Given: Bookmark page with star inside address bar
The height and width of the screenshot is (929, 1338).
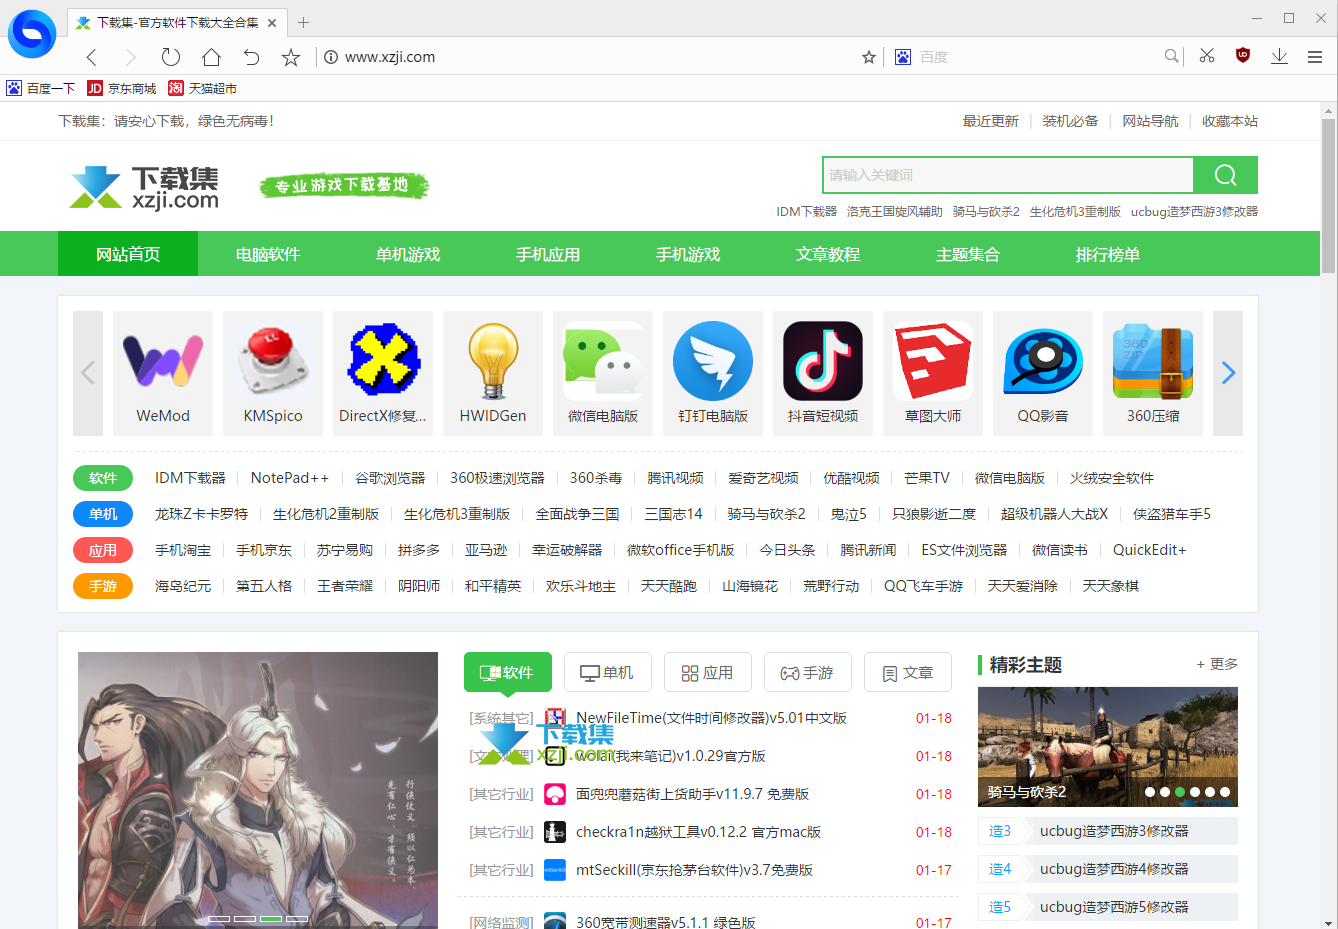Looking at the screenshot, I should [x=869, y=57].
